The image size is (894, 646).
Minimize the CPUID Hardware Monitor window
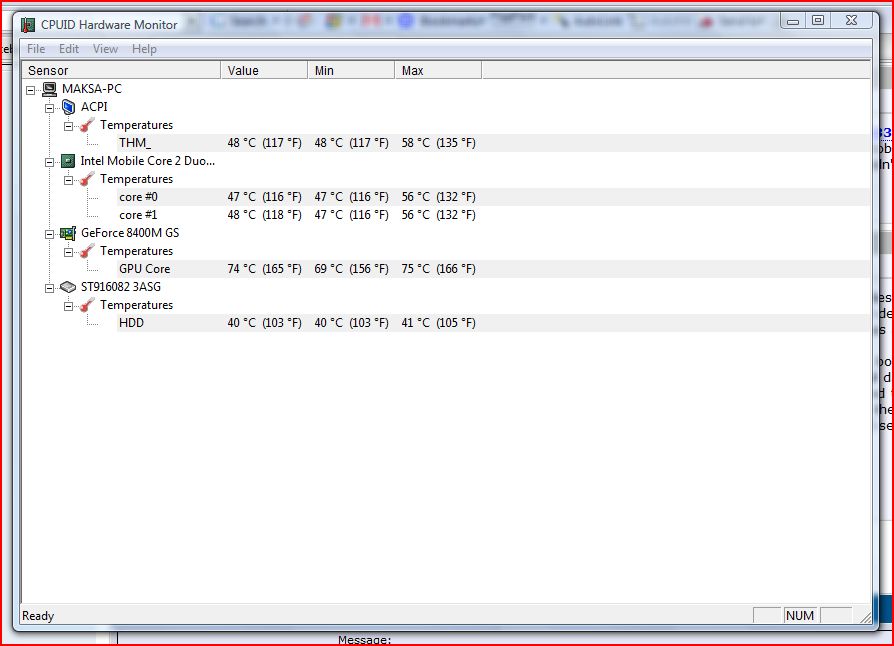point(793,21)
